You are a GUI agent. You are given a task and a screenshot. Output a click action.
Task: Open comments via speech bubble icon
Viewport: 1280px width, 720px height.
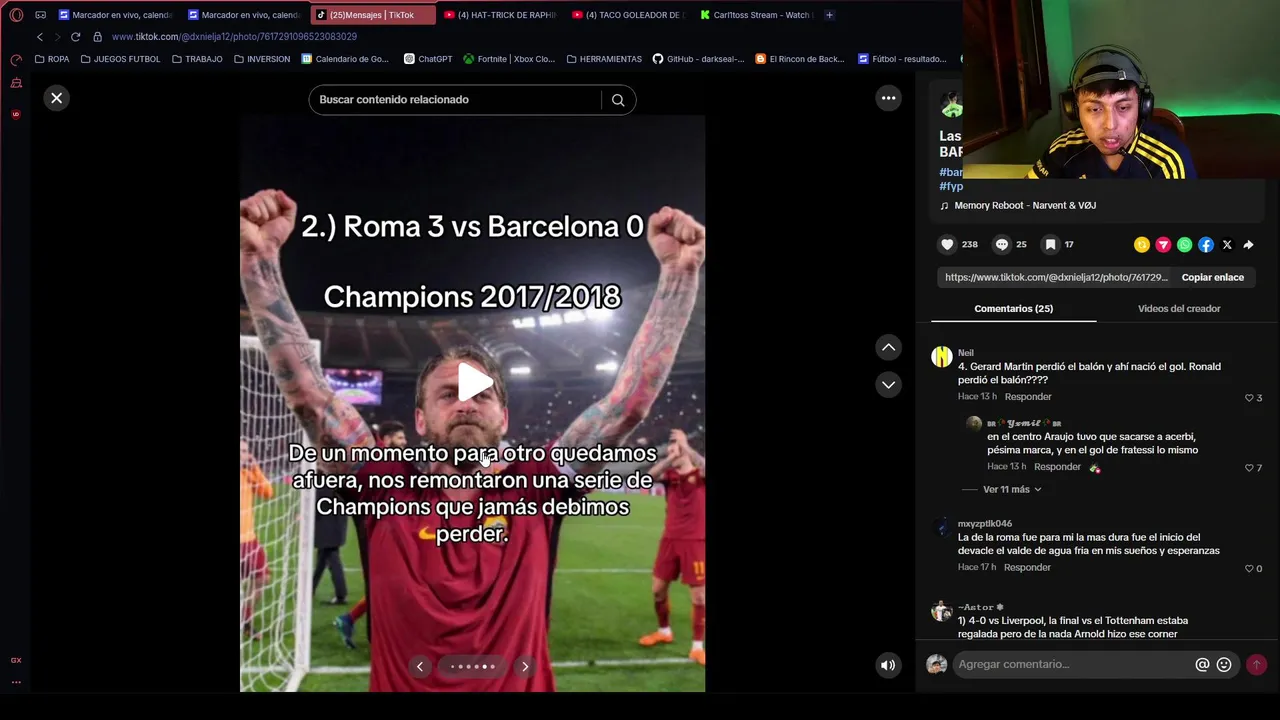[x=1002, y=244]
